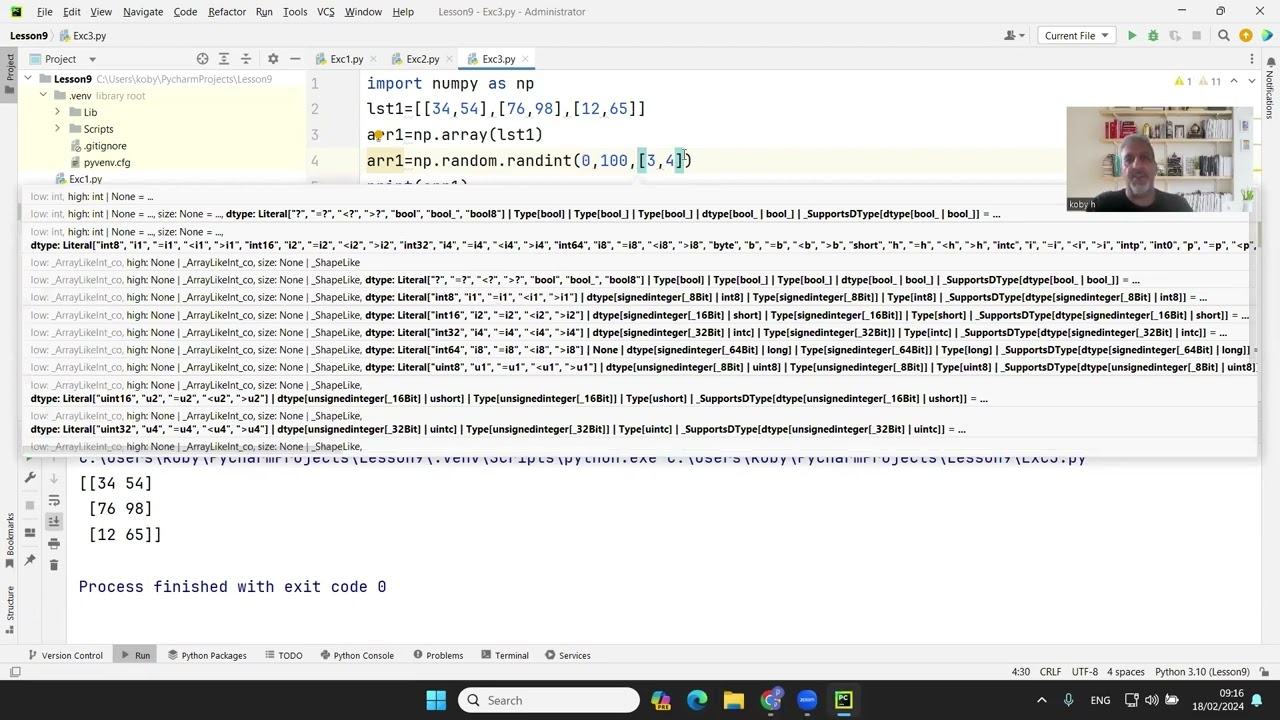Click the microphone icon in system tray
This screenshot has width=1280, height=720.
click(1069, 700)
